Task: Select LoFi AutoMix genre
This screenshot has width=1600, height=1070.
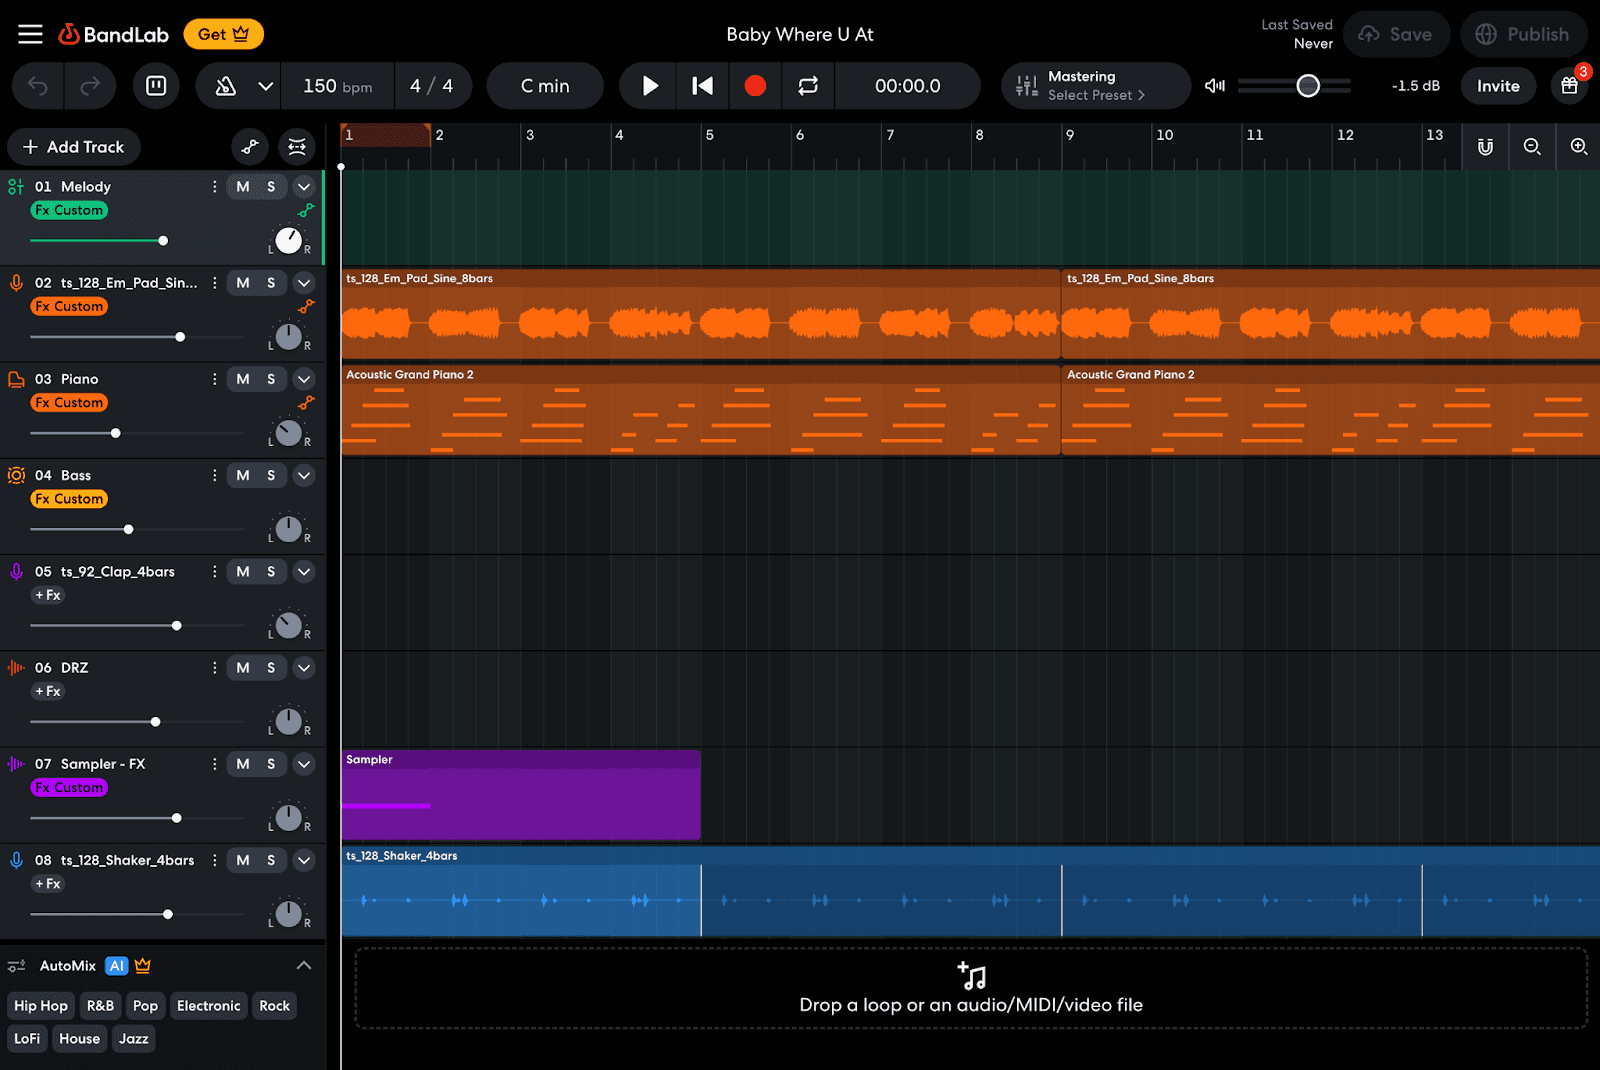Action: [27, 1039]
